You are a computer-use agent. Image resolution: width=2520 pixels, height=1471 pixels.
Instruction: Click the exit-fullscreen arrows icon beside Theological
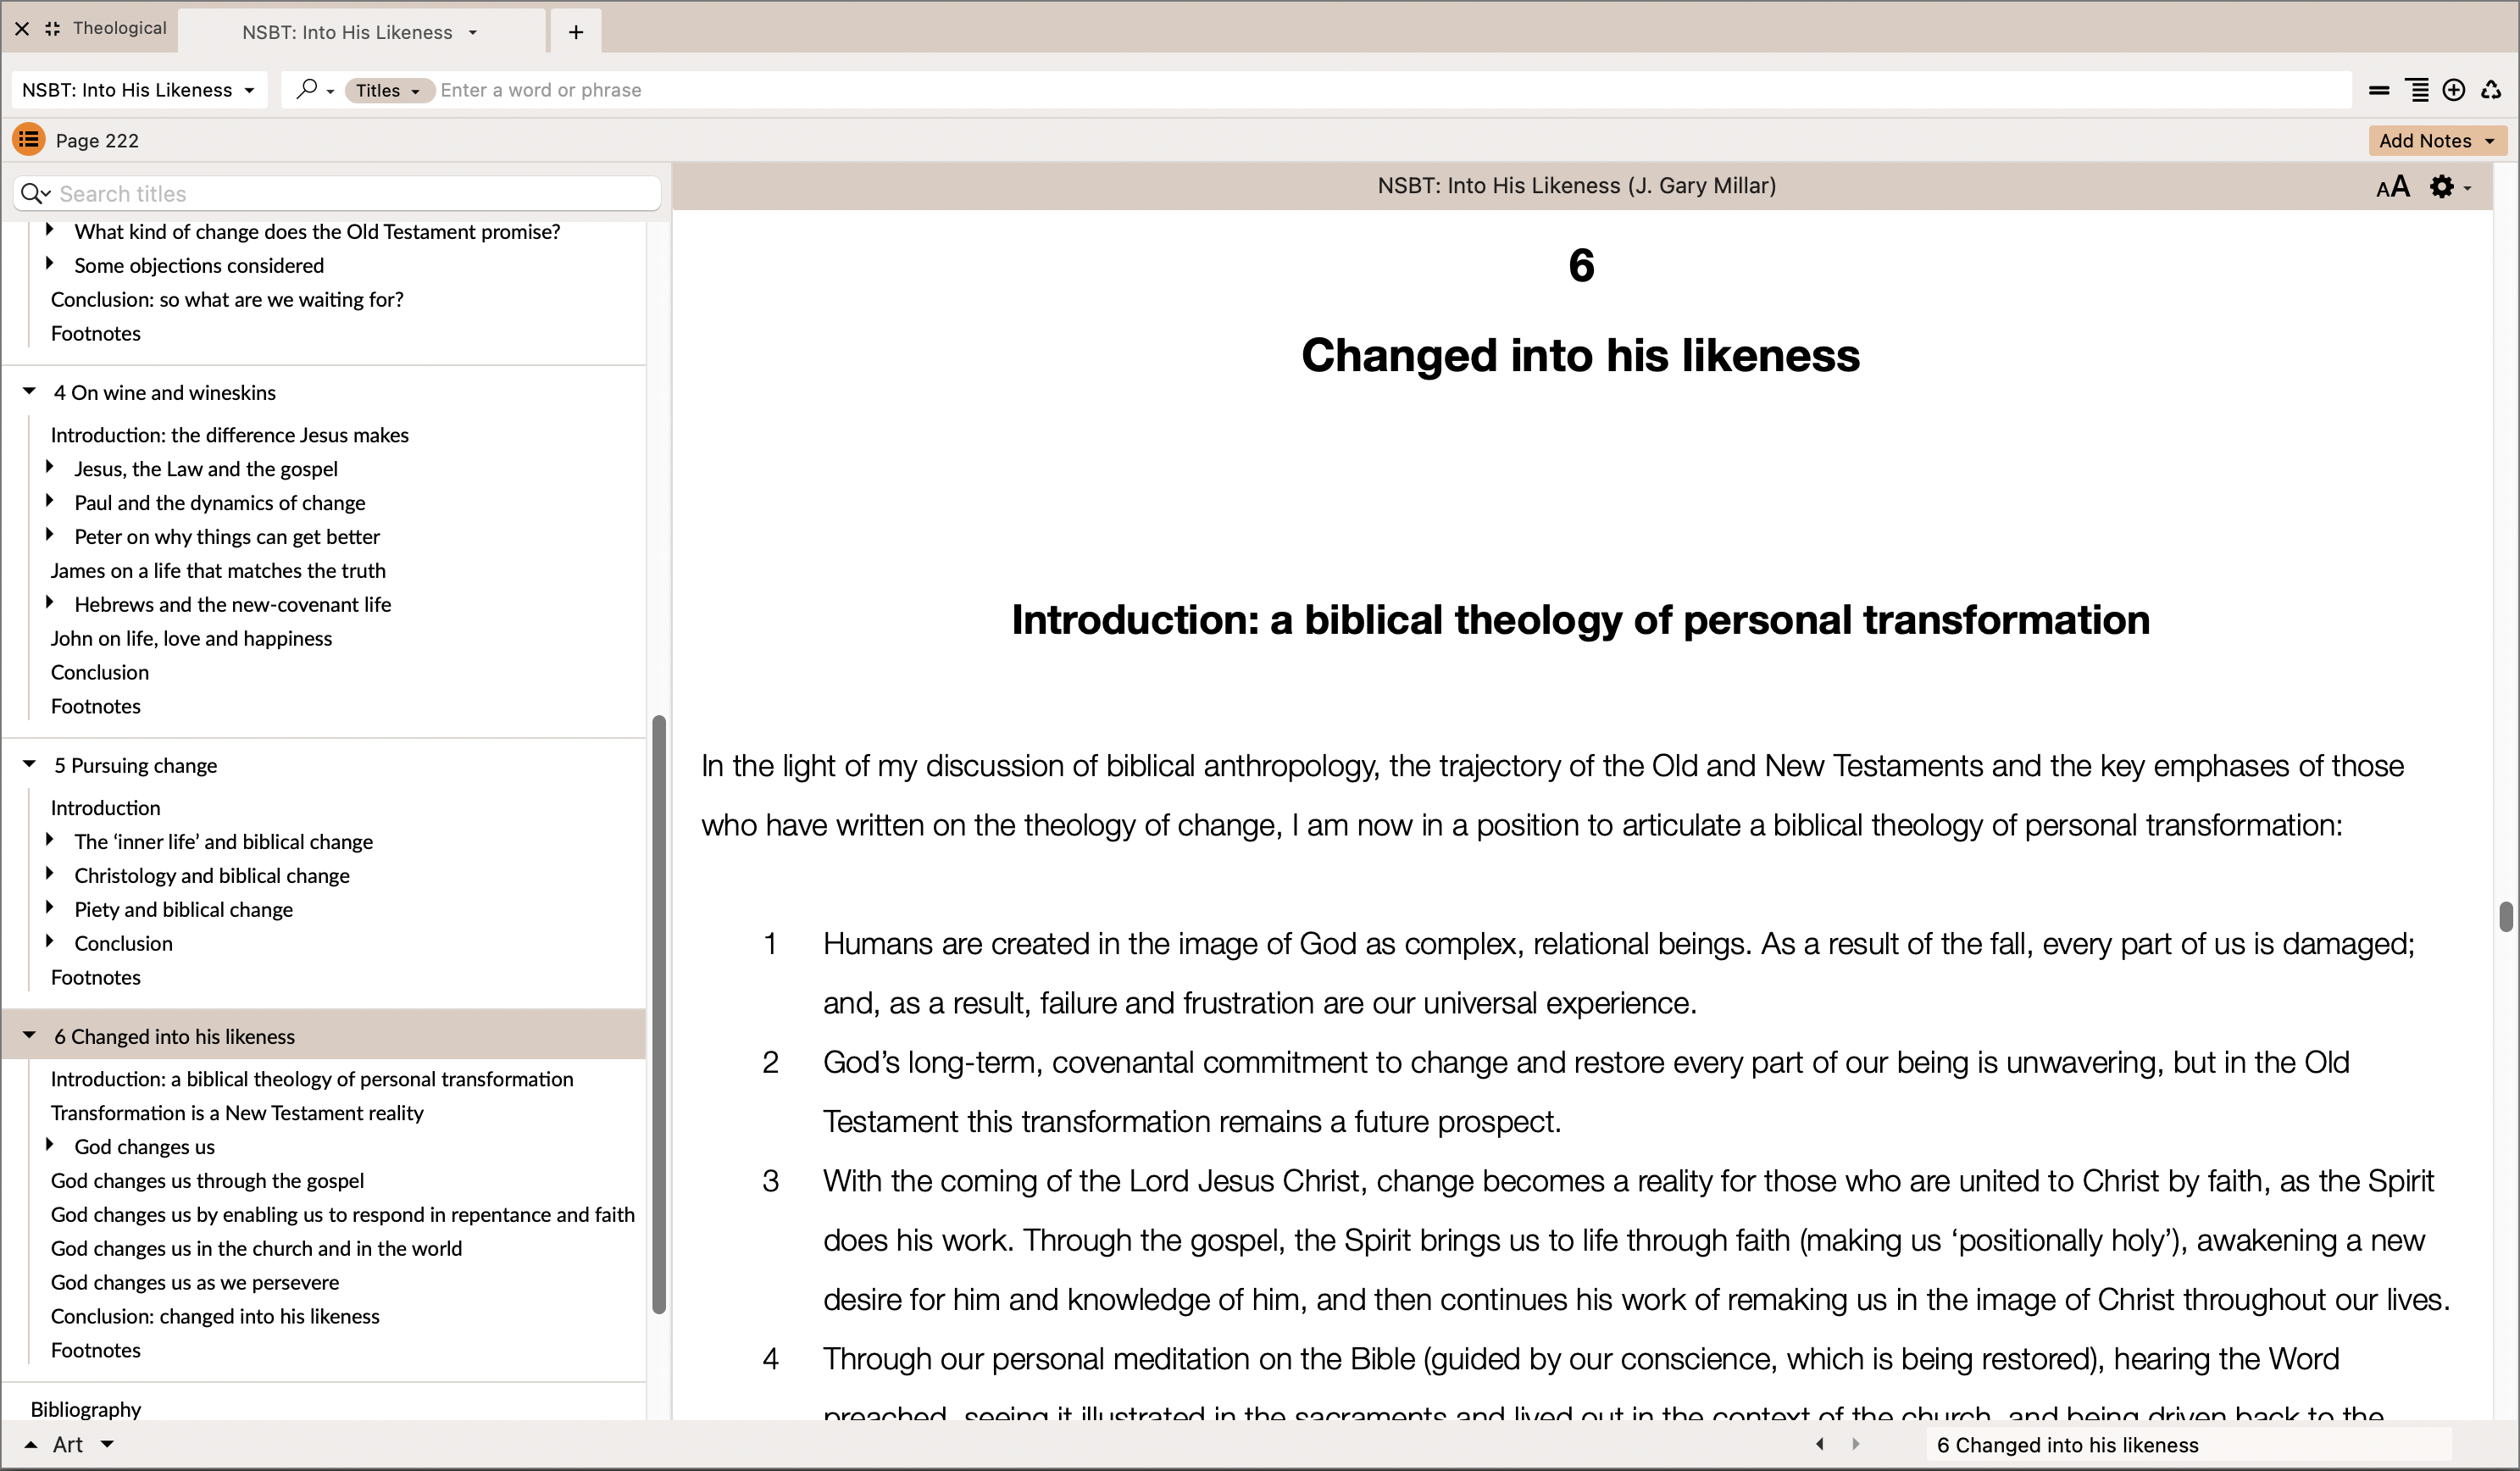coord(52,29)
